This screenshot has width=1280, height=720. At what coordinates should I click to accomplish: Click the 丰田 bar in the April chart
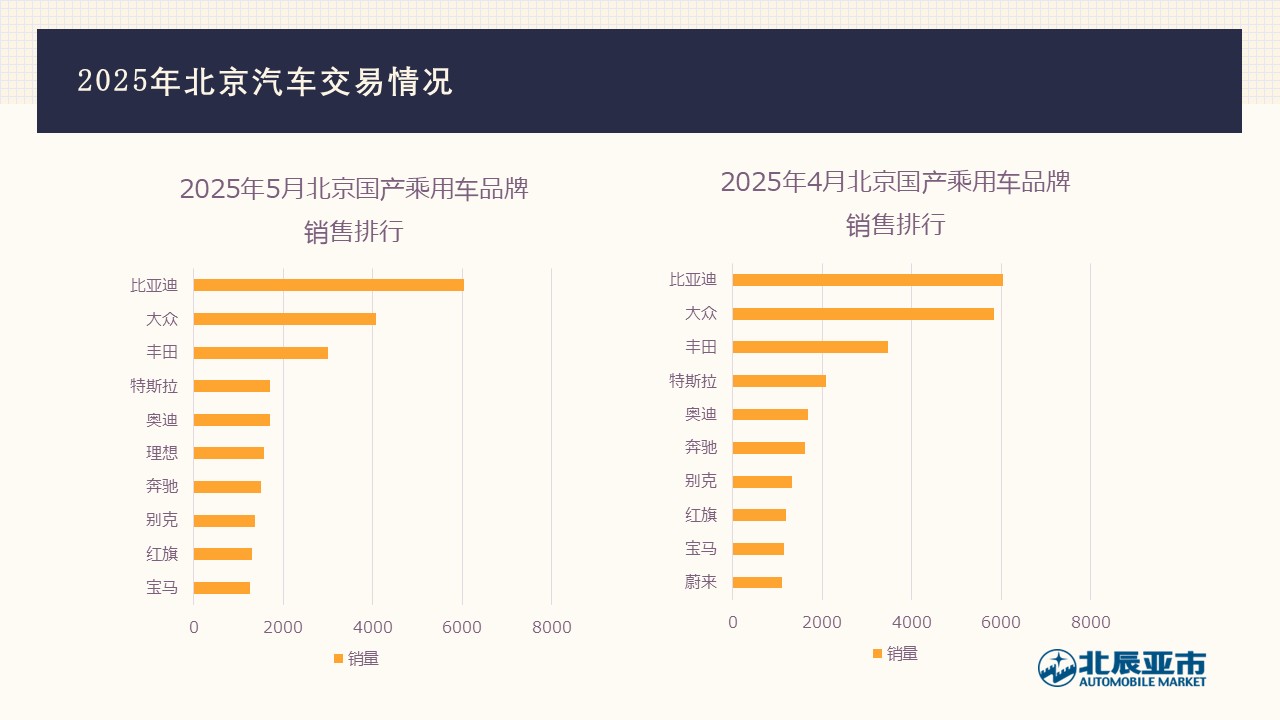[810, 347]
